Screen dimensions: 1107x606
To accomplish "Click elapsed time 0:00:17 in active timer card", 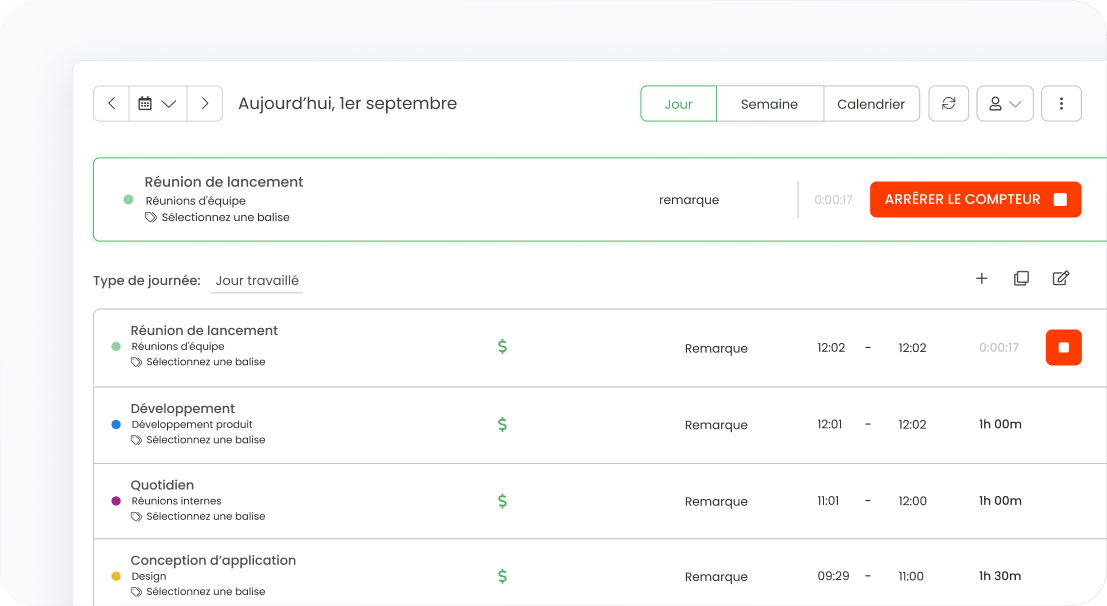I will [x=833, y=200].
